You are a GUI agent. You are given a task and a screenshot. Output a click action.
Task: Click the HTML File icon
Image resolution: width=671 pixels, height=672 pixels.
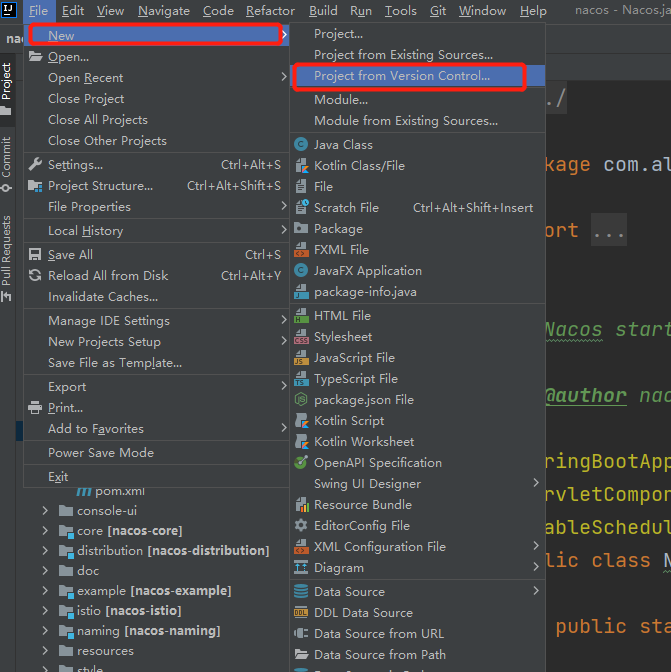point(301,315)
